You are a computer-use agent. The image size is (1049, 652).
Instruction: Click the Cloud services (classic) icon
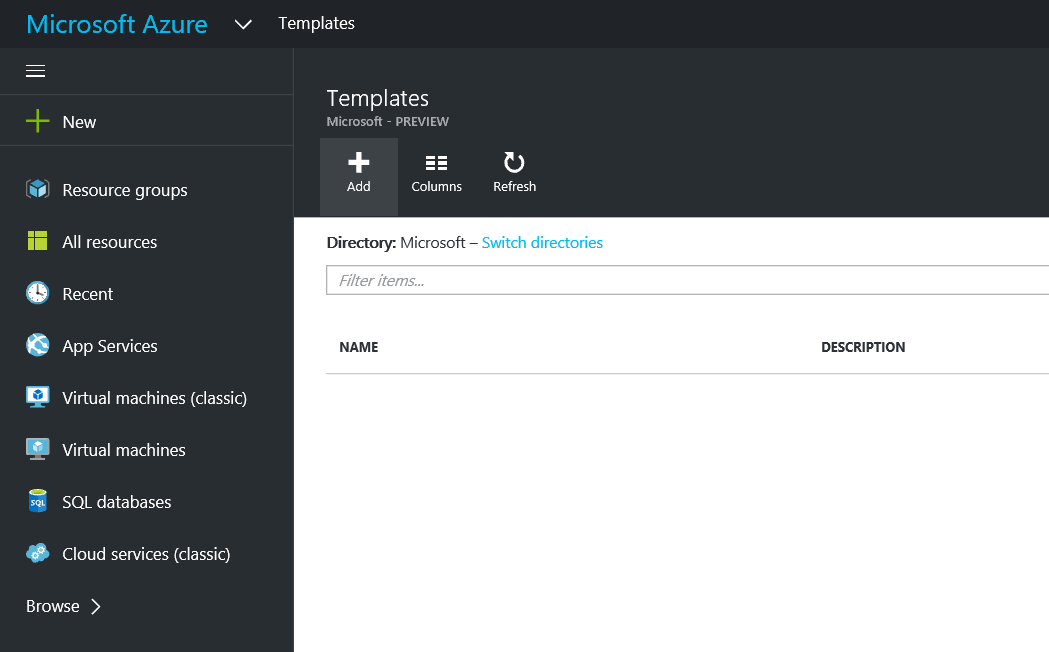(37, 554)
